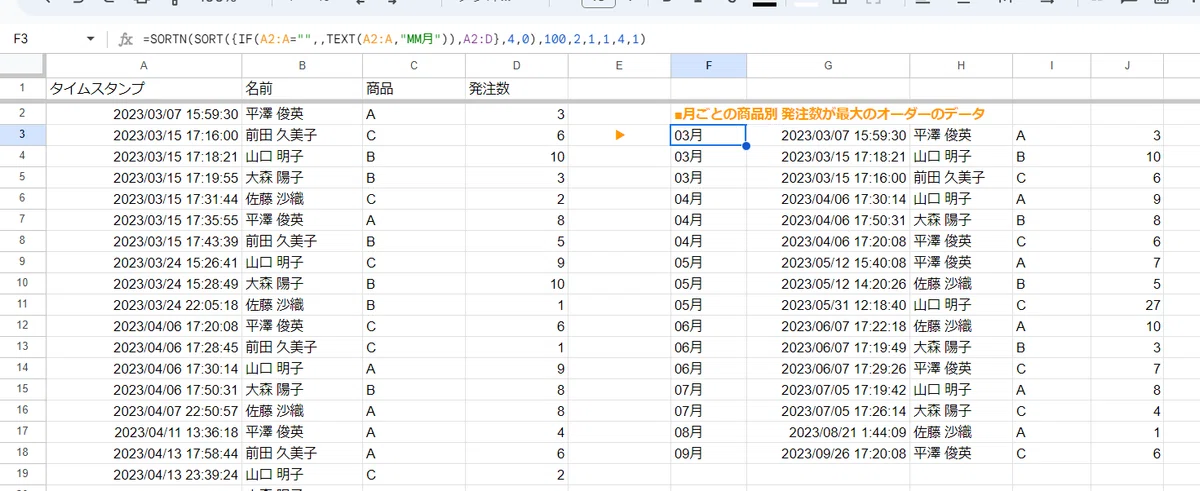Click timestamp 2023/04/13 17:58:44 in column A
Image resolution: width=1200 pixels, height=491 pixels.
(175, 452)
